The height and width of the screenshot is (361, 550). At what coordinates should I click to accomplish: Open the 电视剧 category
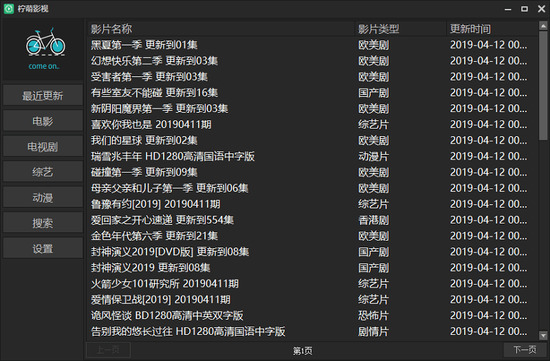(x=43, y=147)
